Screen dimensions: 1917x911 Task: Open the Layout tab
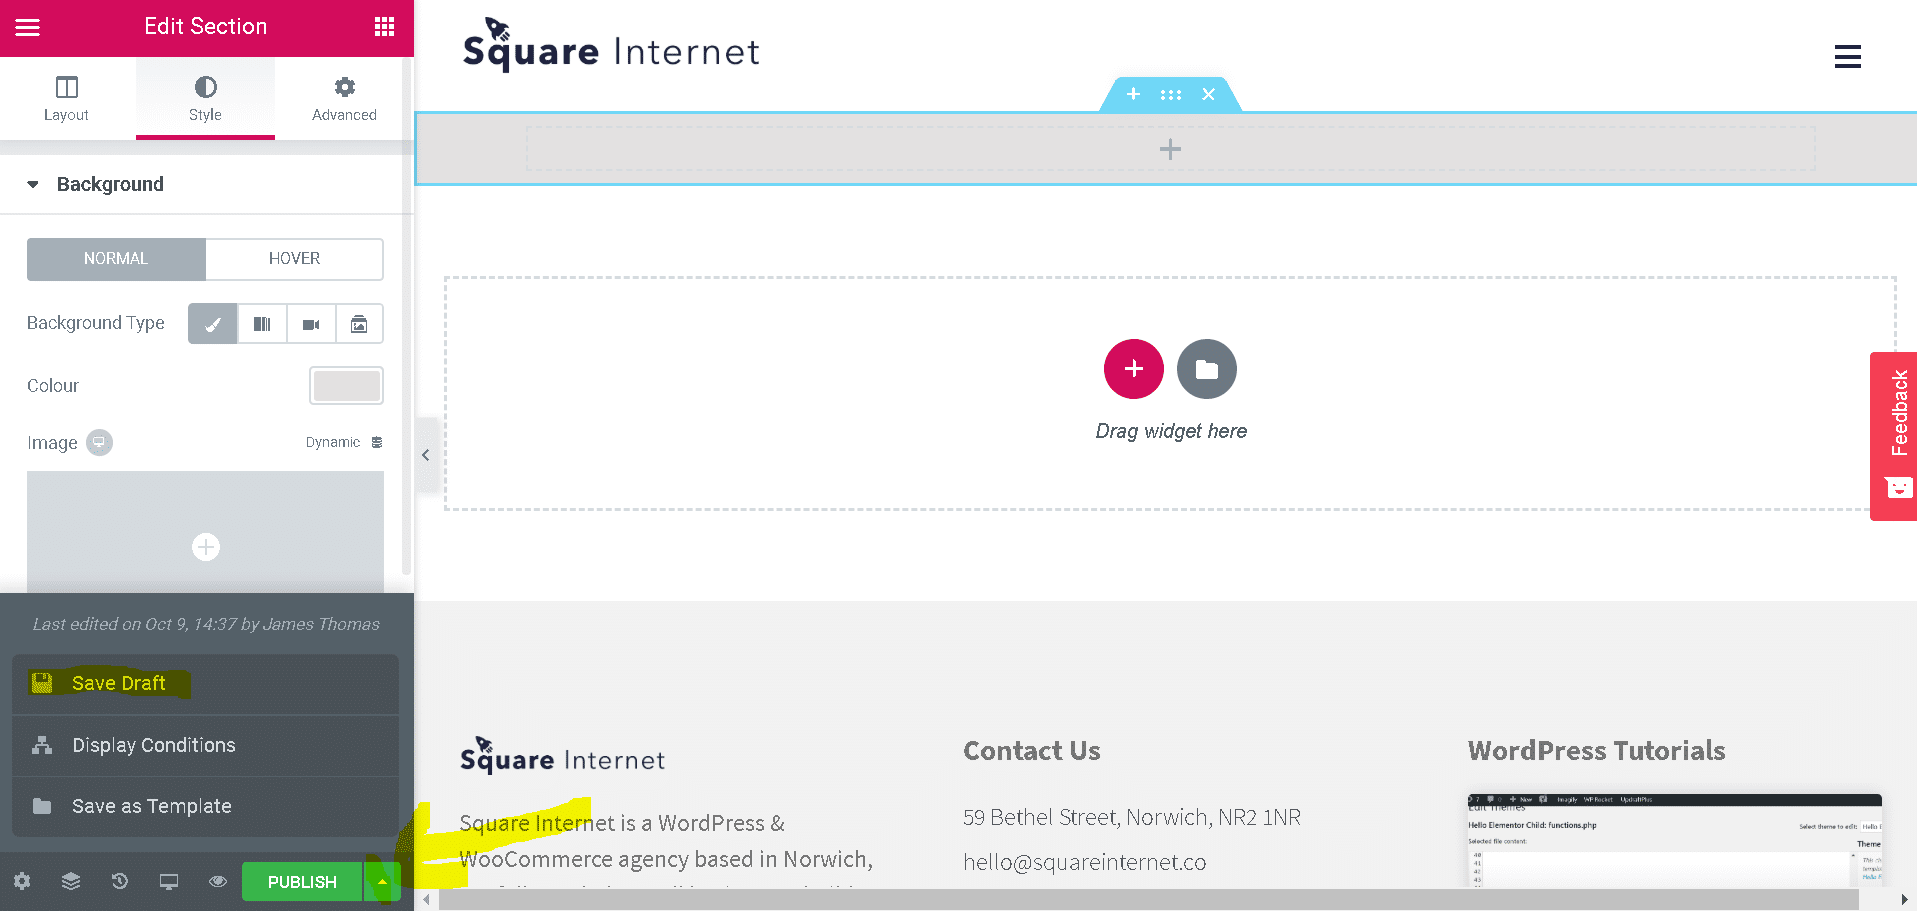point(66,97)
